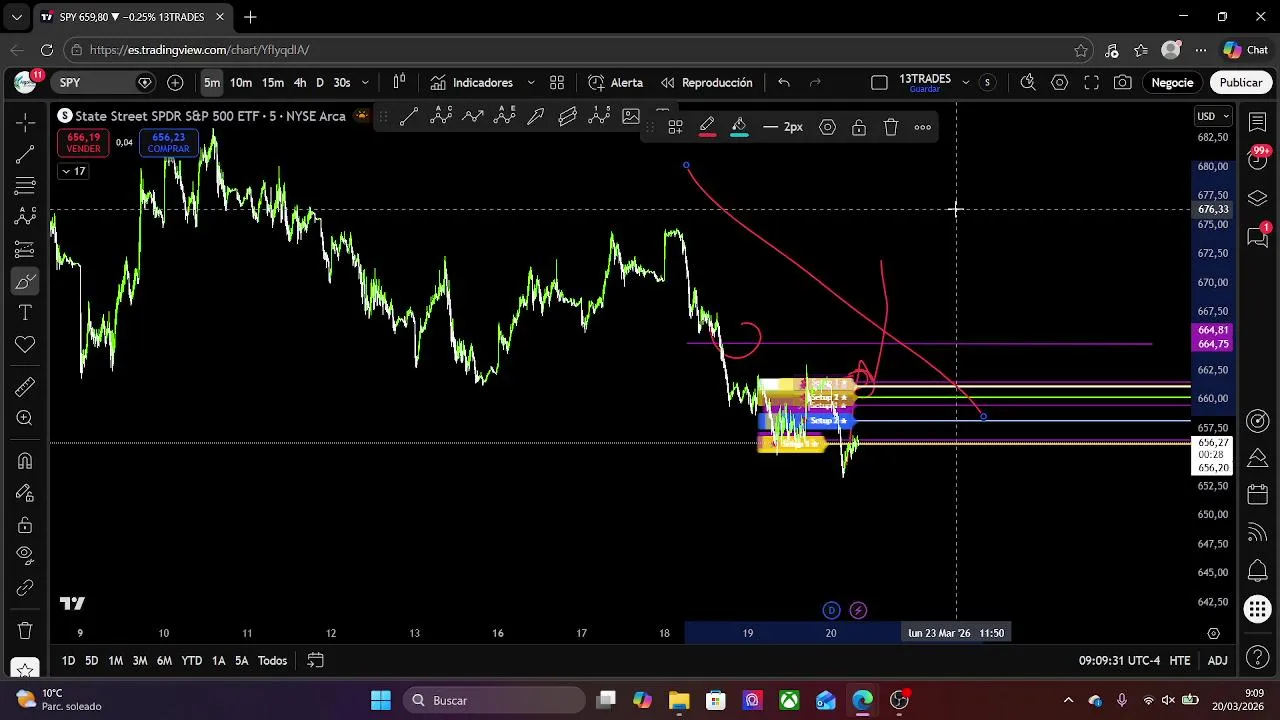Select the image favorite drawing tool
This screenshot has height=720, width=1280.
click(631, 117)
